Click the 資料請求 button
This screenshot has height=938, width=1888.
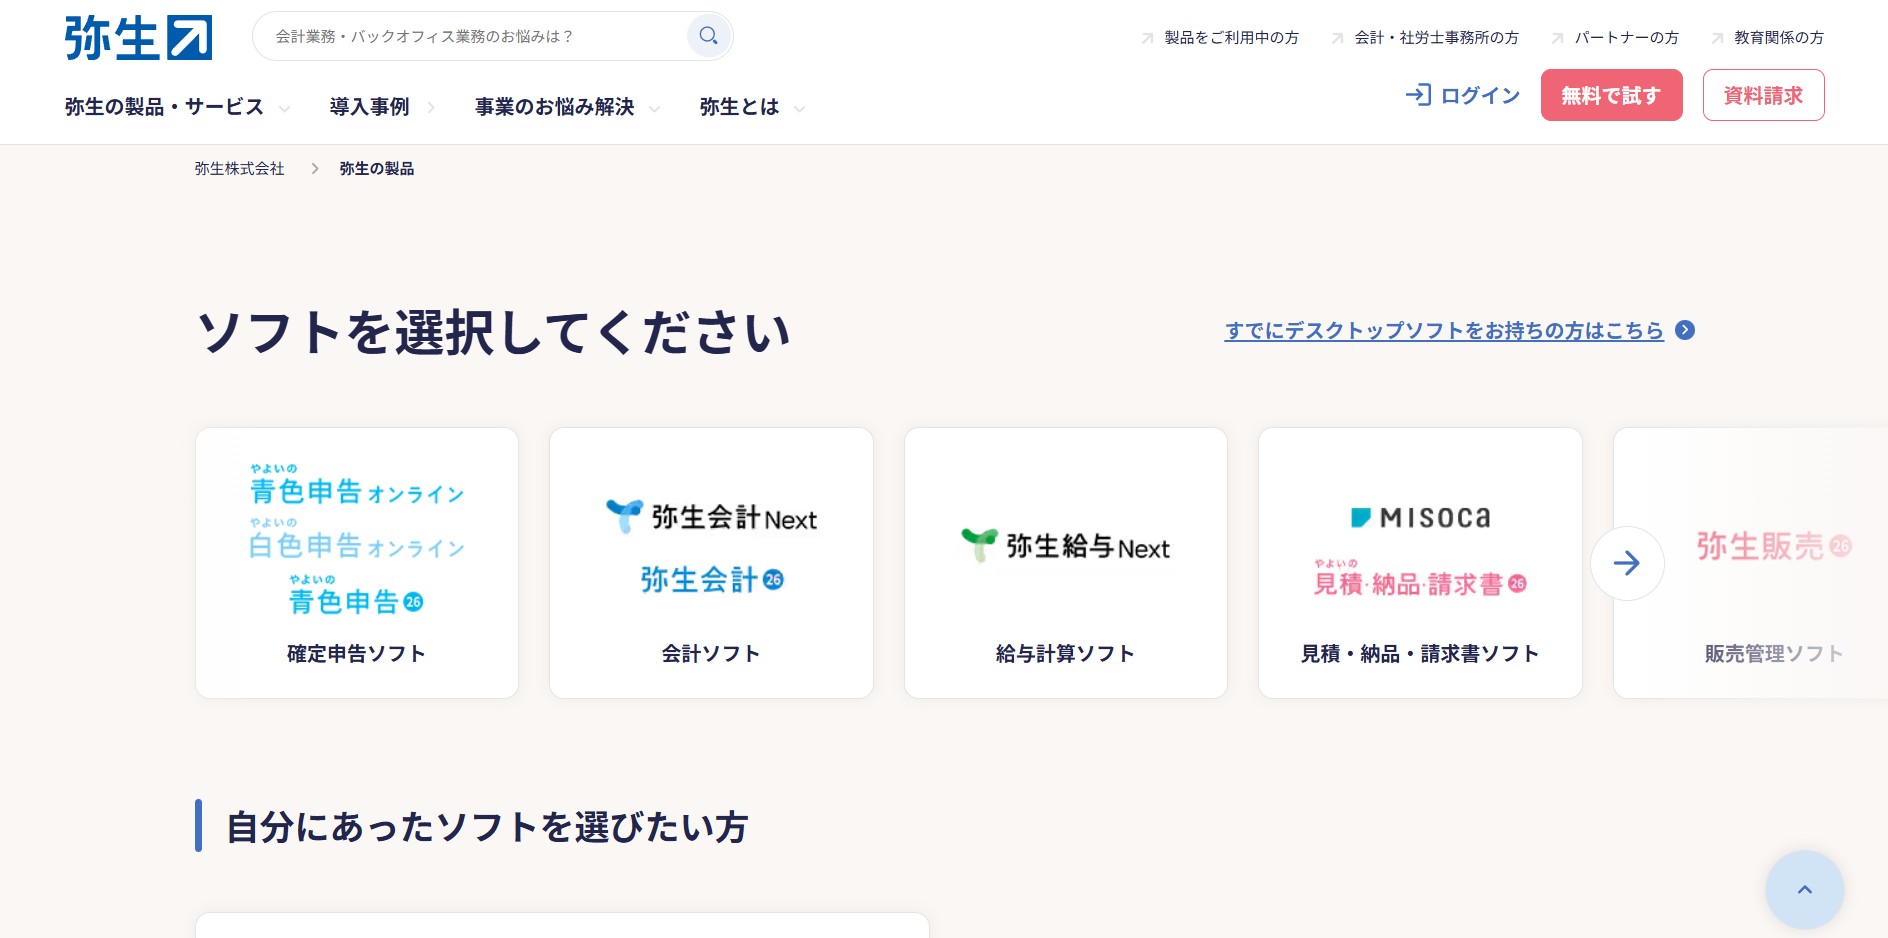point(1763,94)
